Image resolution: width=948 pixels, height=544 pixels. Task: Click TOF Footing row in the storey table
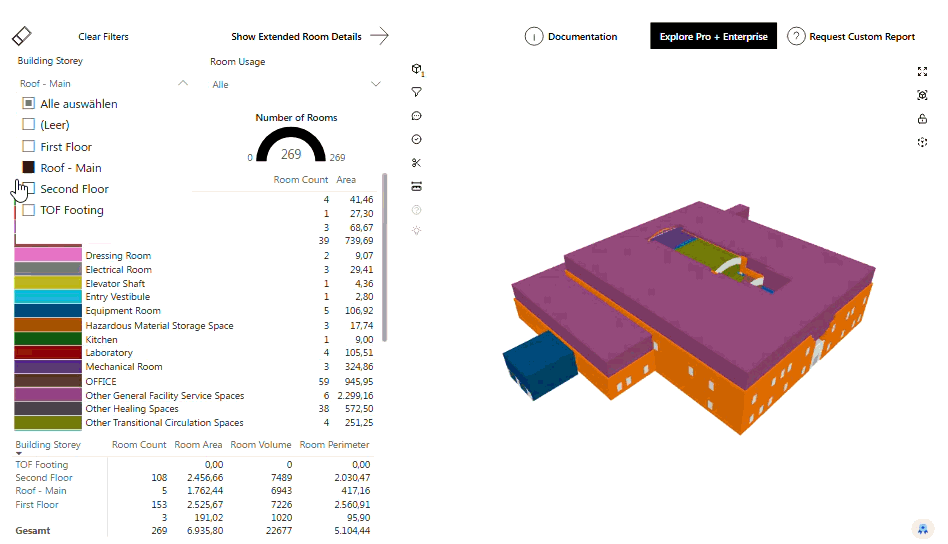tap(193, 464)
